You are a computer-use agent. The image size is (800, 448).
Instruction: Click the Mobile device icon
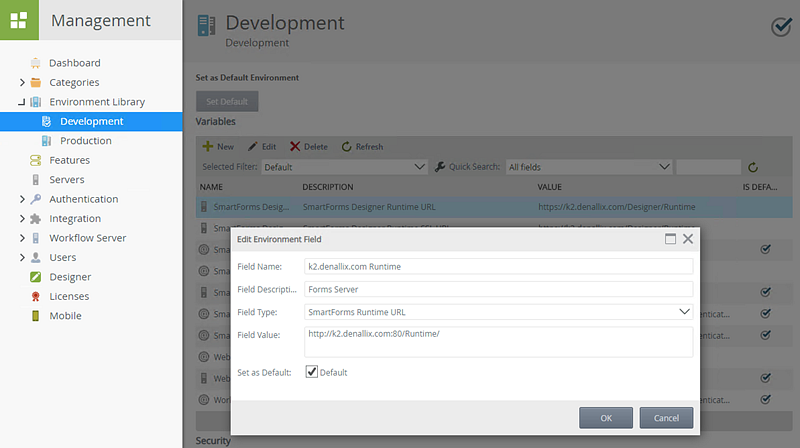tap(36, 316)
